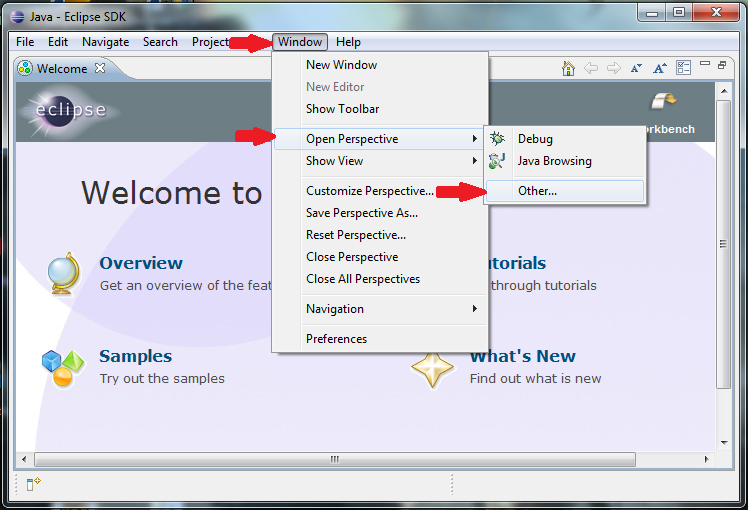Viewport: 748px width, 510px height.
Task: Open the Tutorials link
Action: point(518,263)
